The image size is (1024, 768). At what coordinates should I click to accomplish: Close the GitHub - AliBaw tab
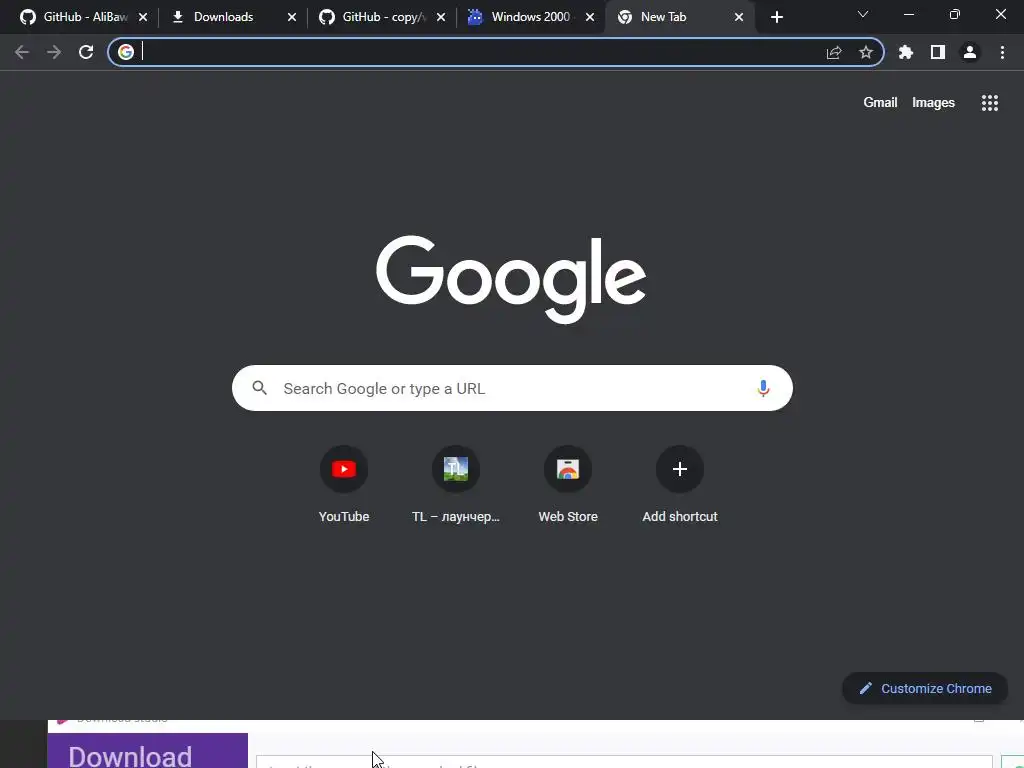[143, 17]
